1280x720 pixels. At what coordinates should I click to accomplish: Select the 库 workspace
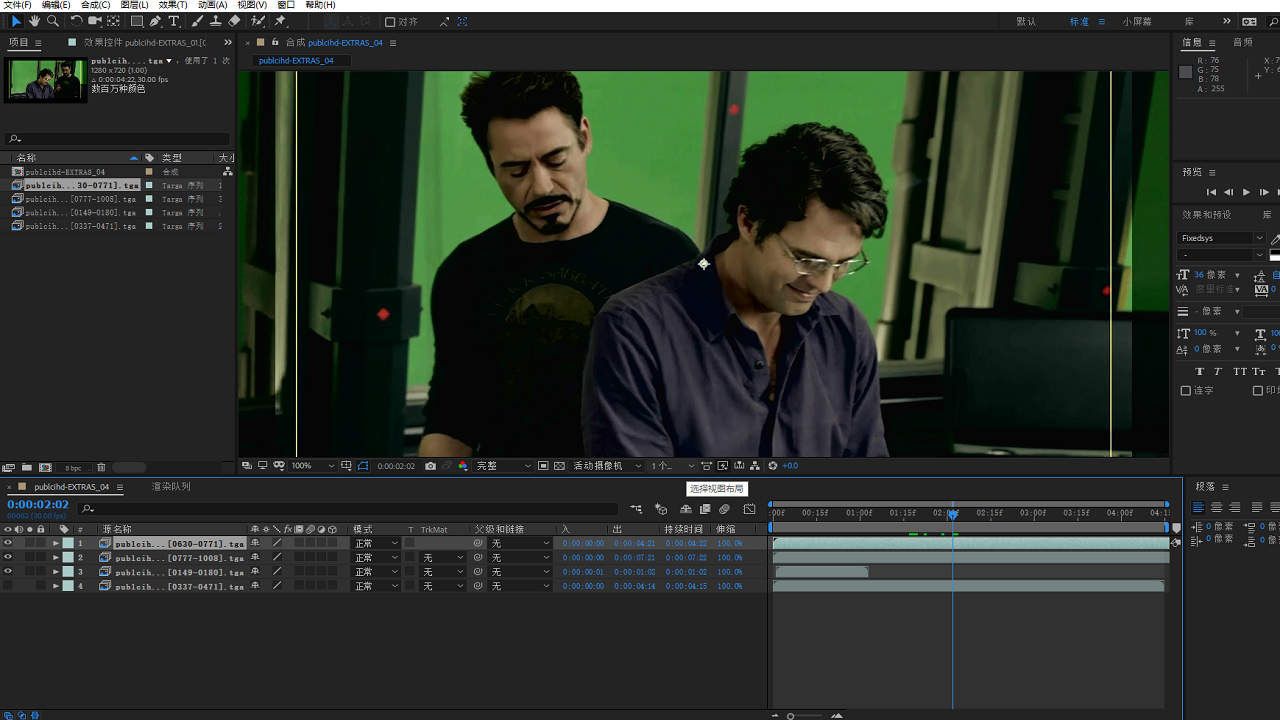tap(1189, 22)
